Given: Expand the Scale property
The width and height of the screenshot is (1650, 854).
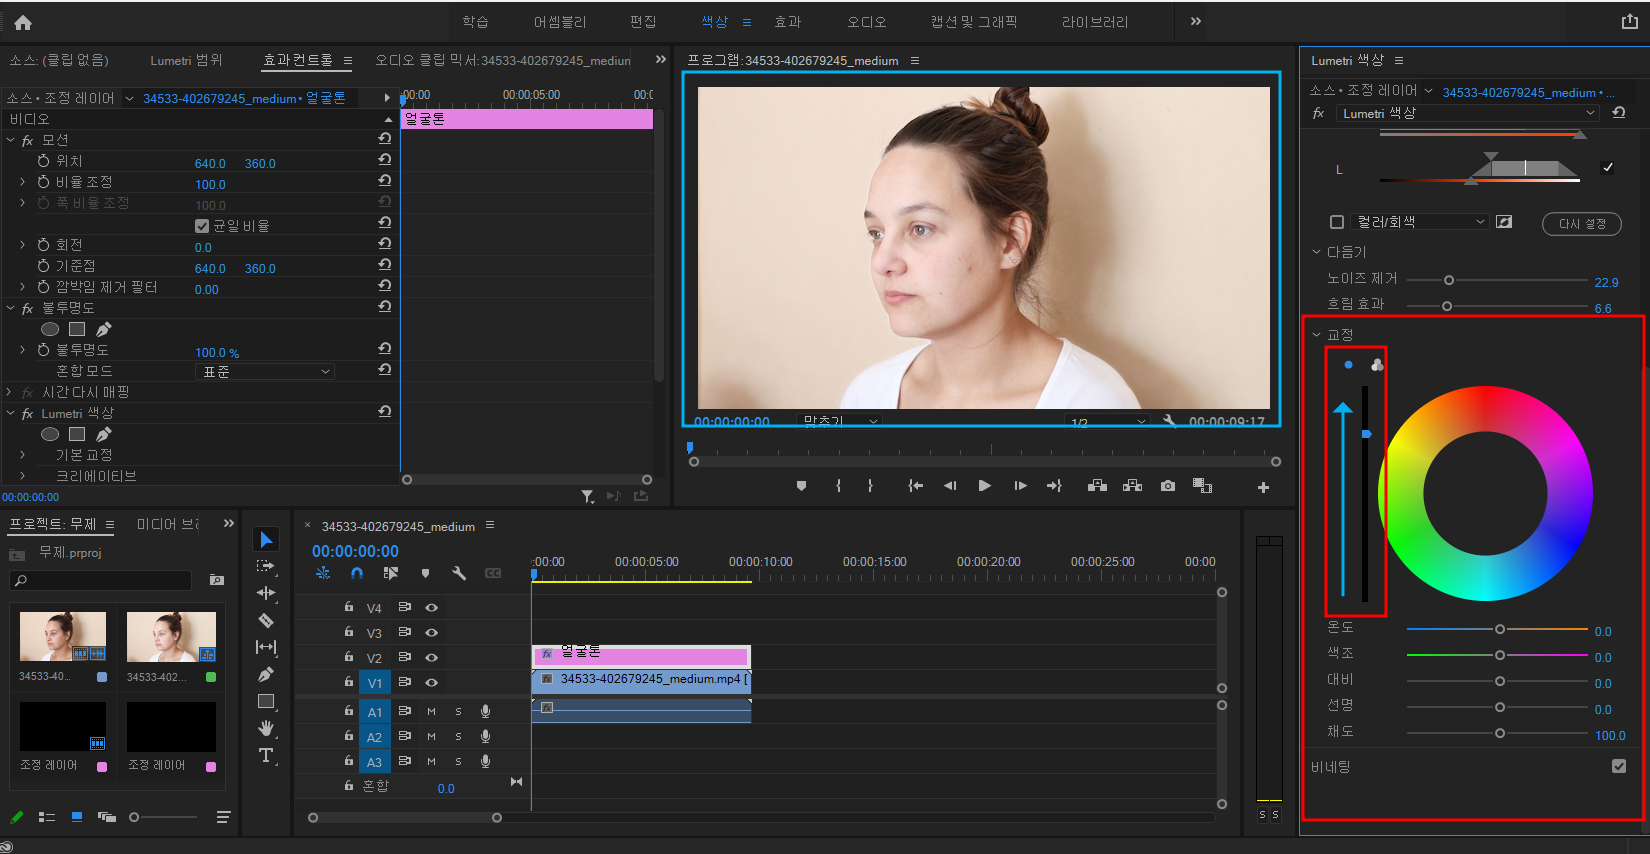Looking at the screenshot, I should (x=23, y=182).
